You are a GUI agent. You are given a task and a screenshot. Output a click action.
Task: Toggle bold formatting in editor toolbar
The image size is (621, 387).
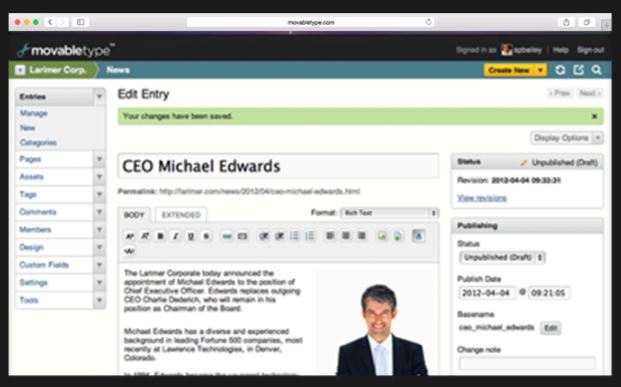160,236
